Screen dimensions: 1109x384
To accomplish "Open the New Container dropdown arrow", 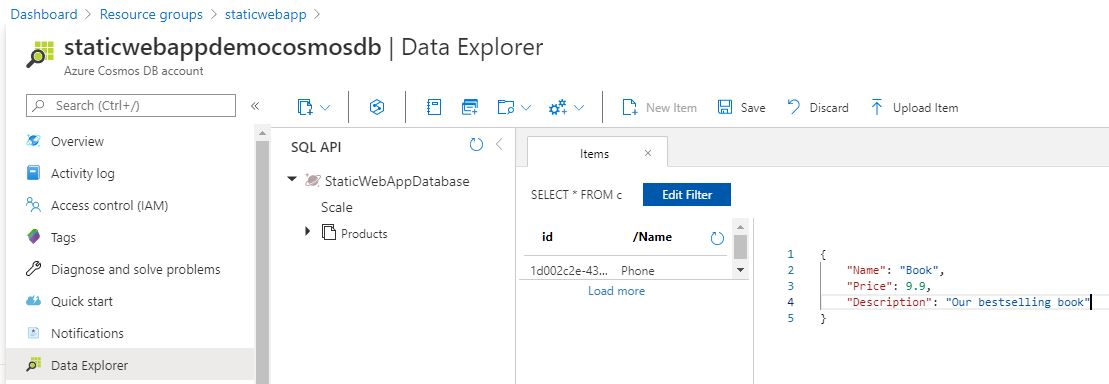I will (325, 107).
